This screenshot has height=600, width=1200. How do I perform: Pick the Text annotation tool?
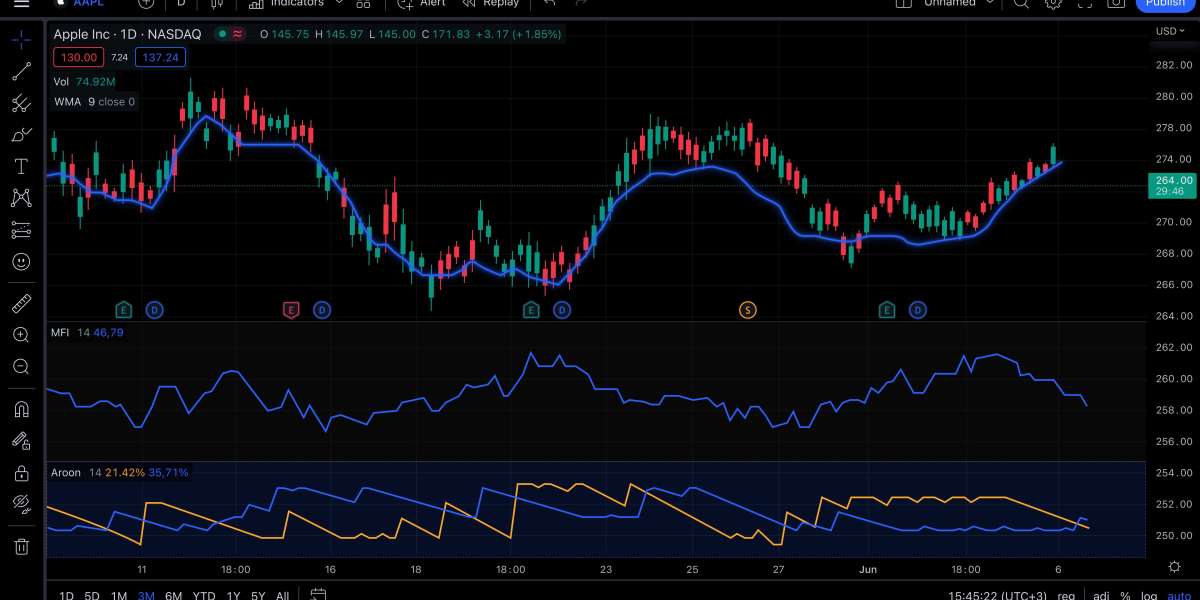(x=21, y=166)
